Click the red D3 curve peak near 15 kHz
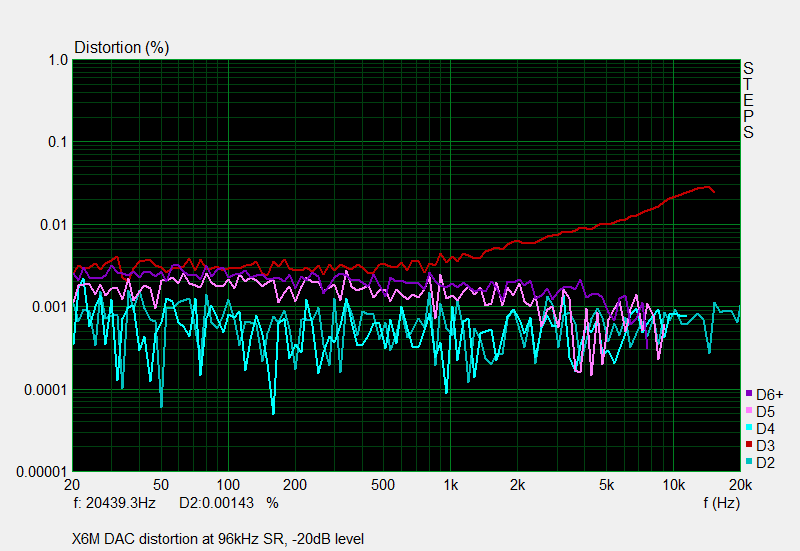This screenshot has width=800, height=551. (707, 187)
